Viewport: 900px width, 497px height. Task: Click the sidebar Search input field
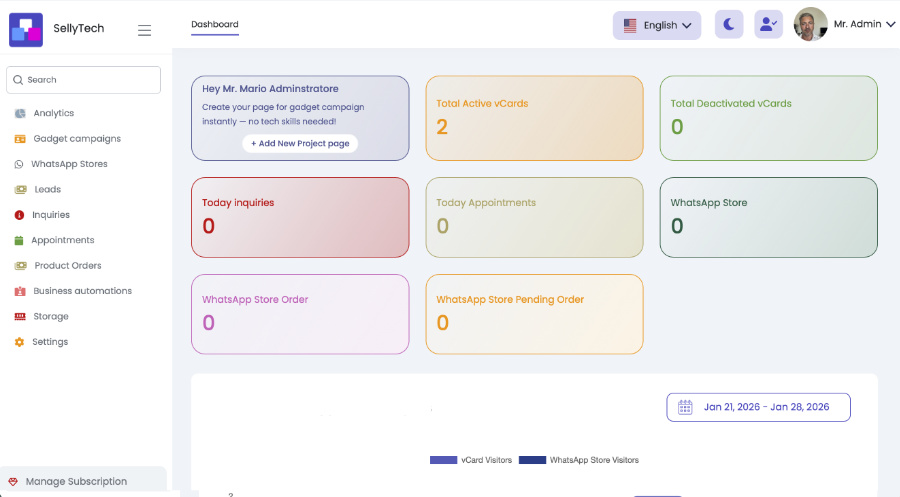(84, 80)
